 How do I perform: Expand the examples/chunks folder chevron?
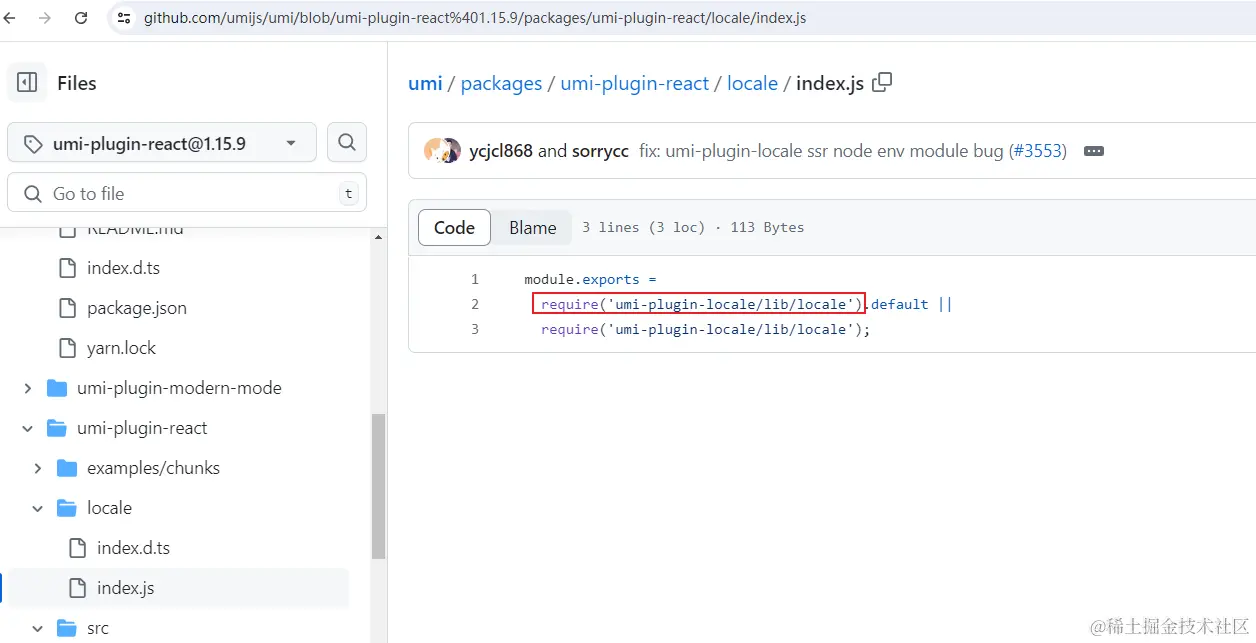click(x=37, y=468)
